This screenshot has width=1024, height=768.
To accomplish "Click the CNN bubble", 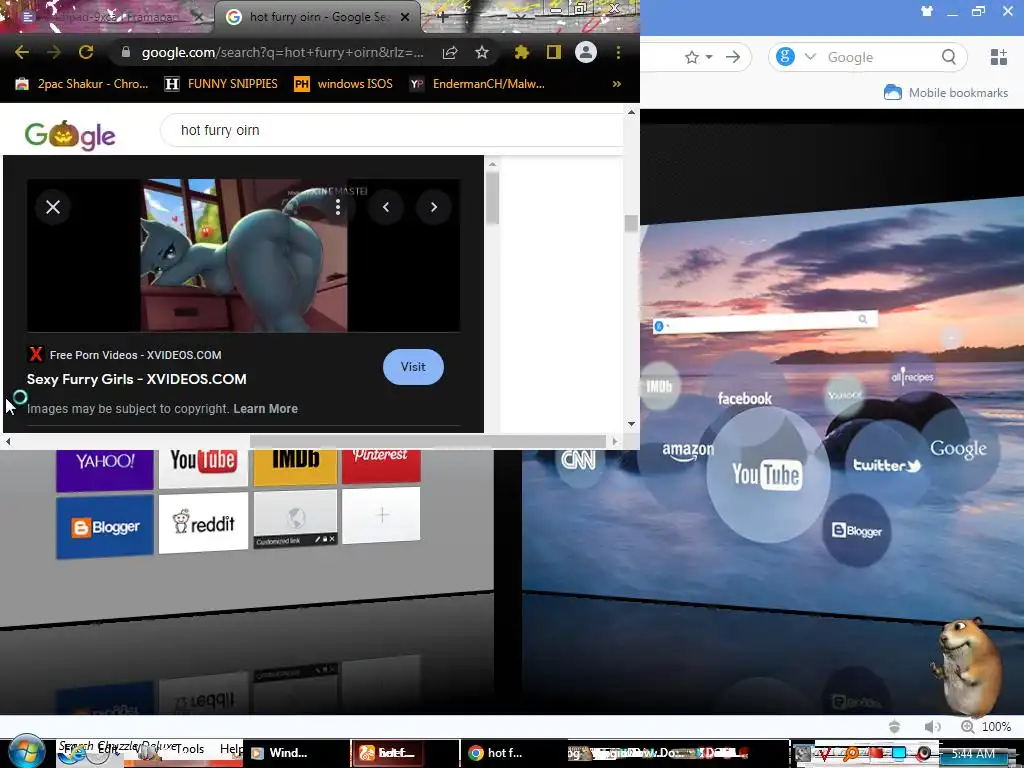I will [579, 460].
